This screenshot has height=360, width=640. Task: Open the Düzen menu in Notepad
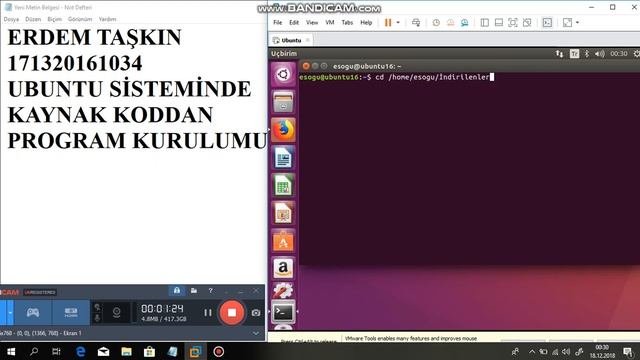(x=33, y=19)
